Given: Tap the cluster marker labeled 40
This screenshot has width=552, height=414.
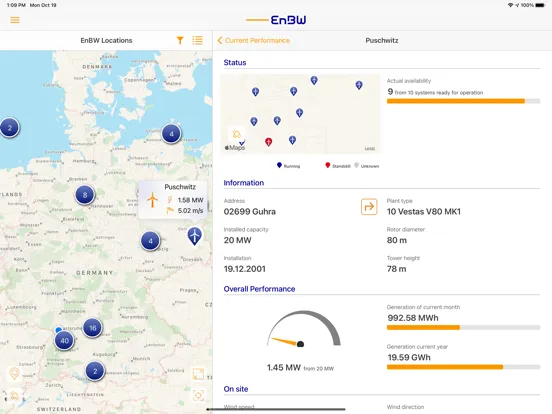Looking at the screenshot, I should 64,340.
